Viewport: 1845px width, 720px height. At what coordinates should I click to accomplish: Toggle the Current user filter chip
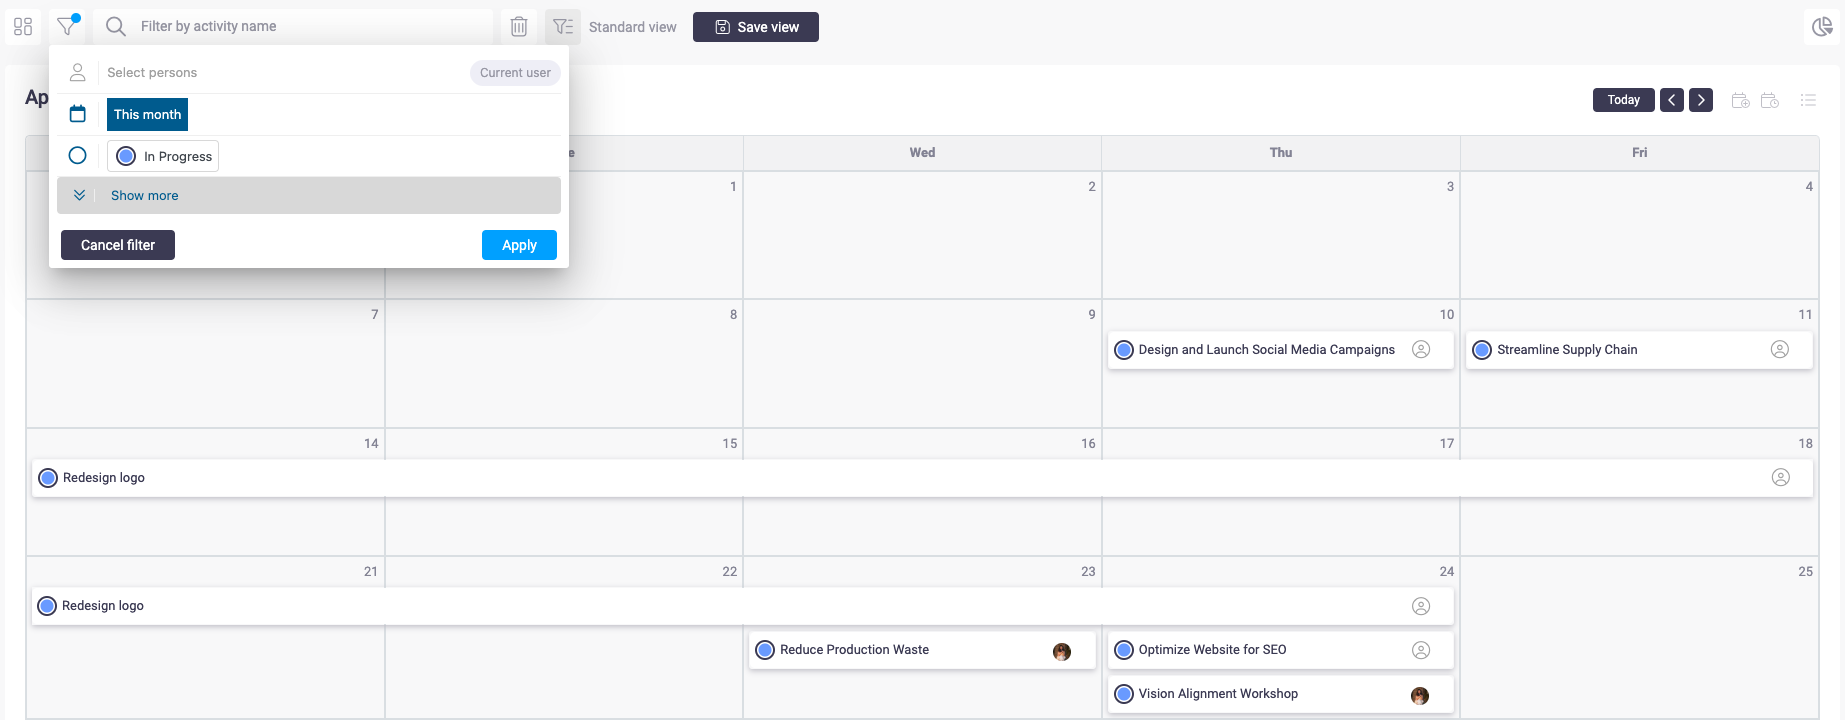click(515, 73)
